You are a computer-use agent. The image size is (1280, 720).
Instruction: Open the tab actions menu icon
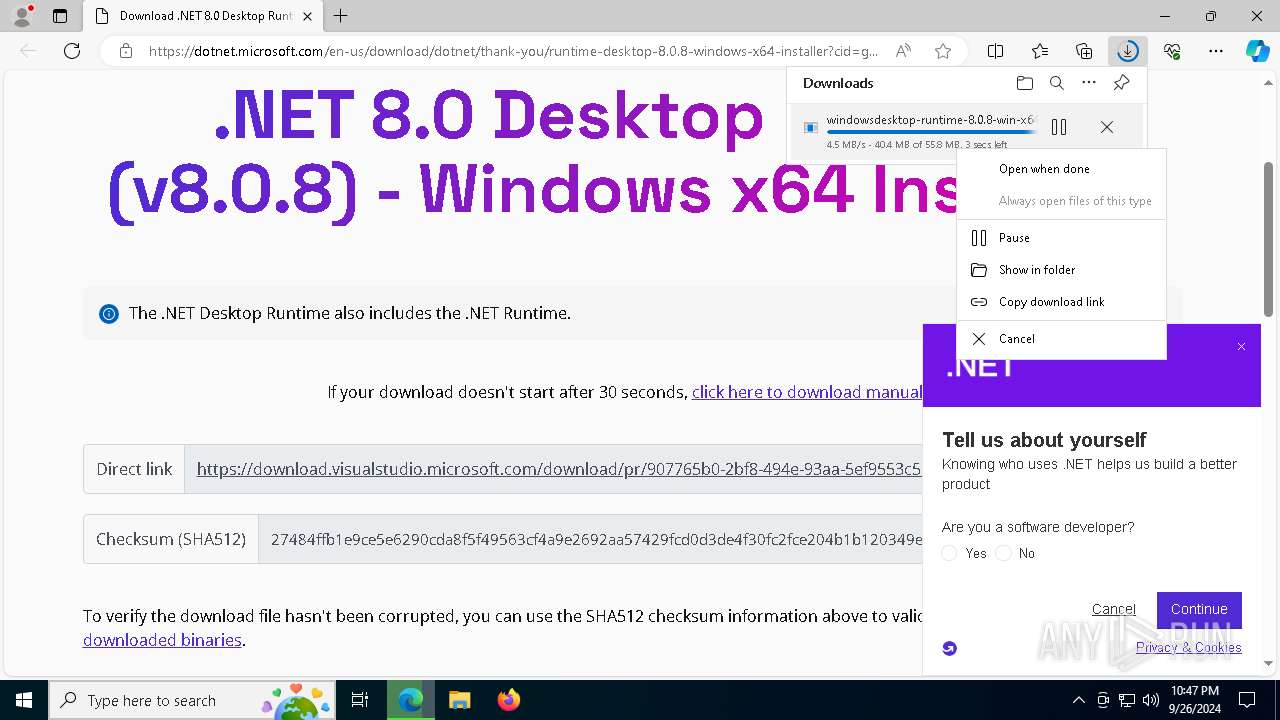(x=60, y=16)
